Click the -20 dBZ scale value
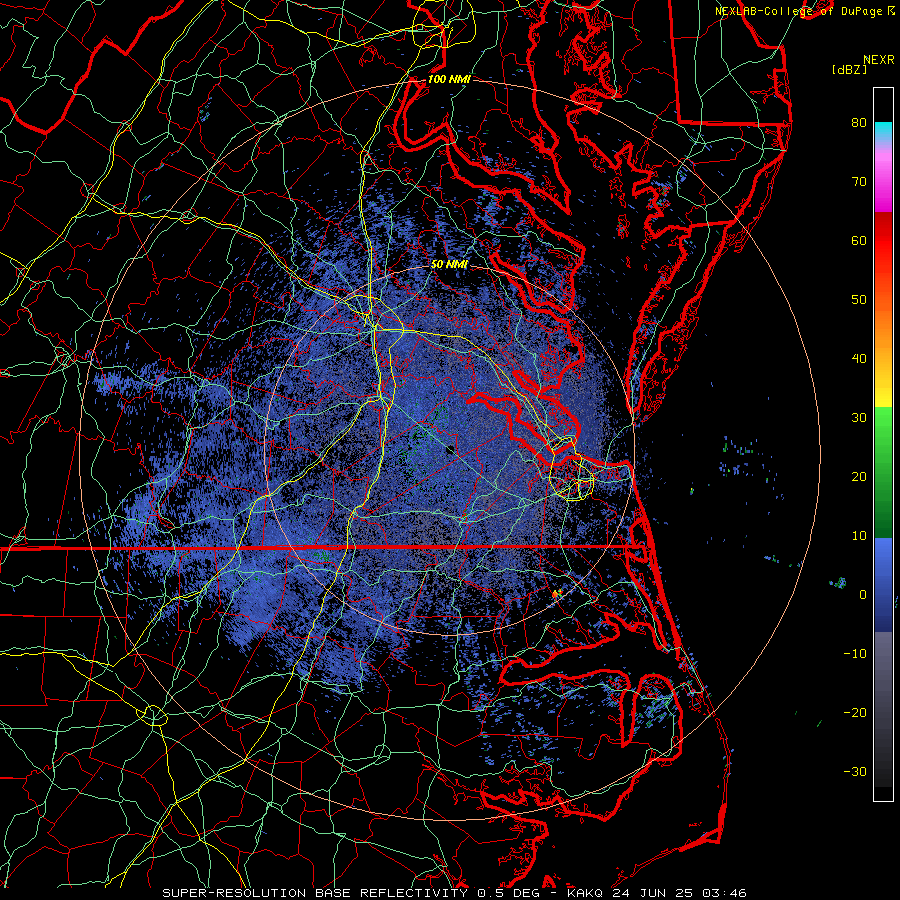The image size is (900, 900). [x=855, y=712]
